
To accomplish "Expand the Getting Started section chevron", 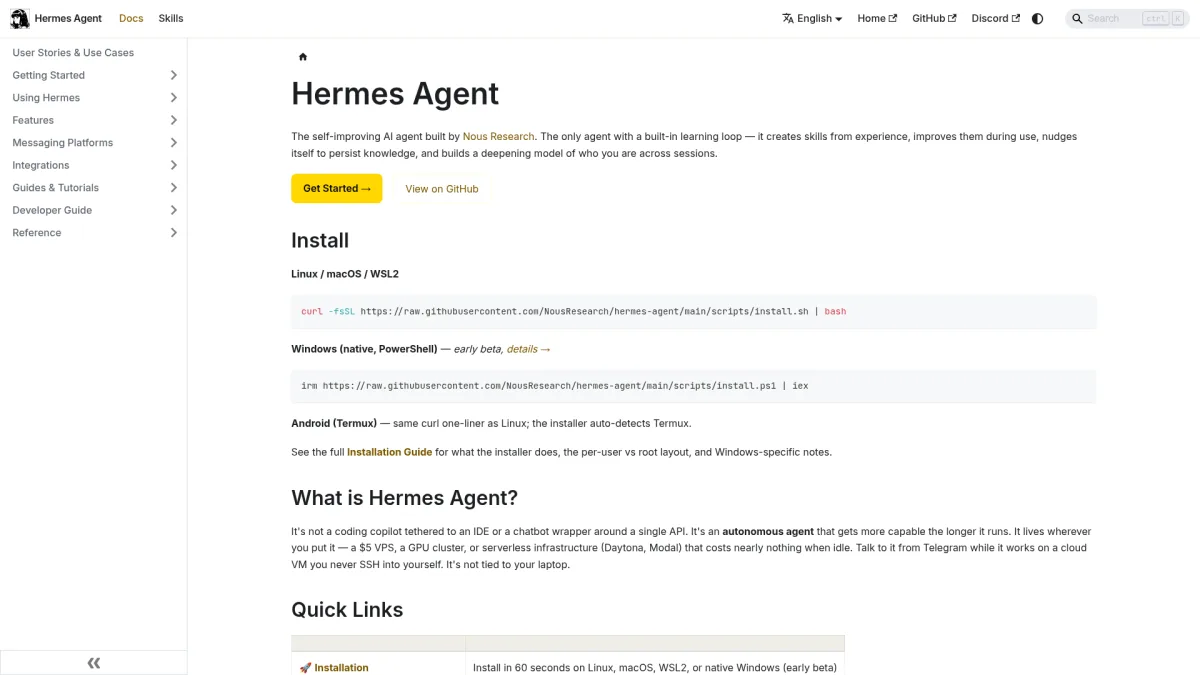I will click(174, 75).
